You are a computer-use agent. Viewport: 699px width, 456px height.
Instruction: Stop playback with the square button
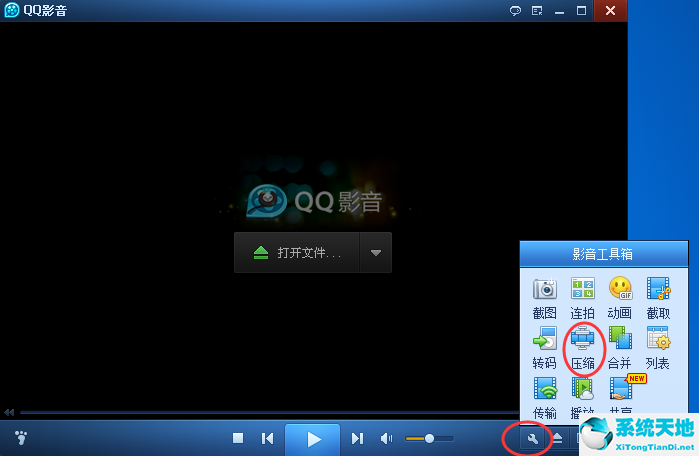tap(238, 438)
